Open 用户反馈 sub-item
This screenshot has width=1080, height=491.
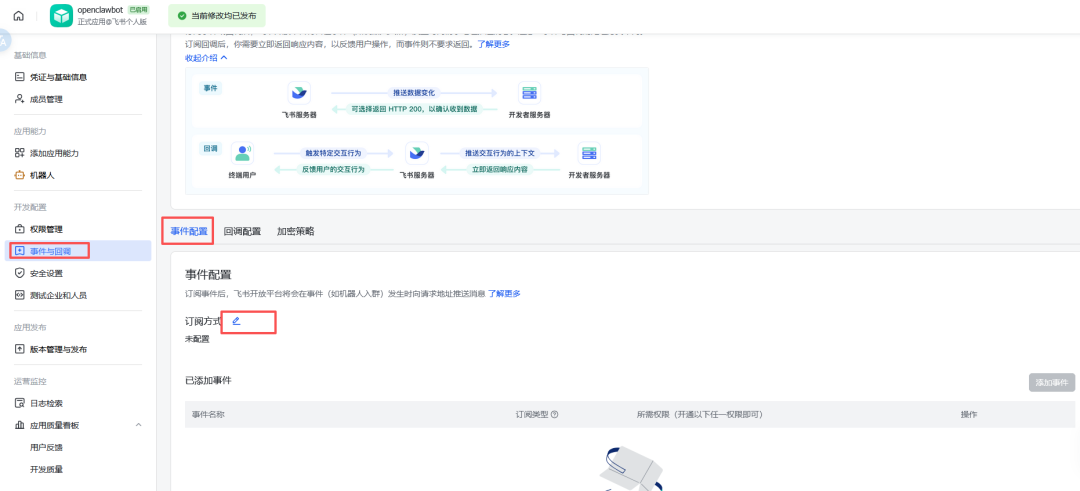click(46, 448)
